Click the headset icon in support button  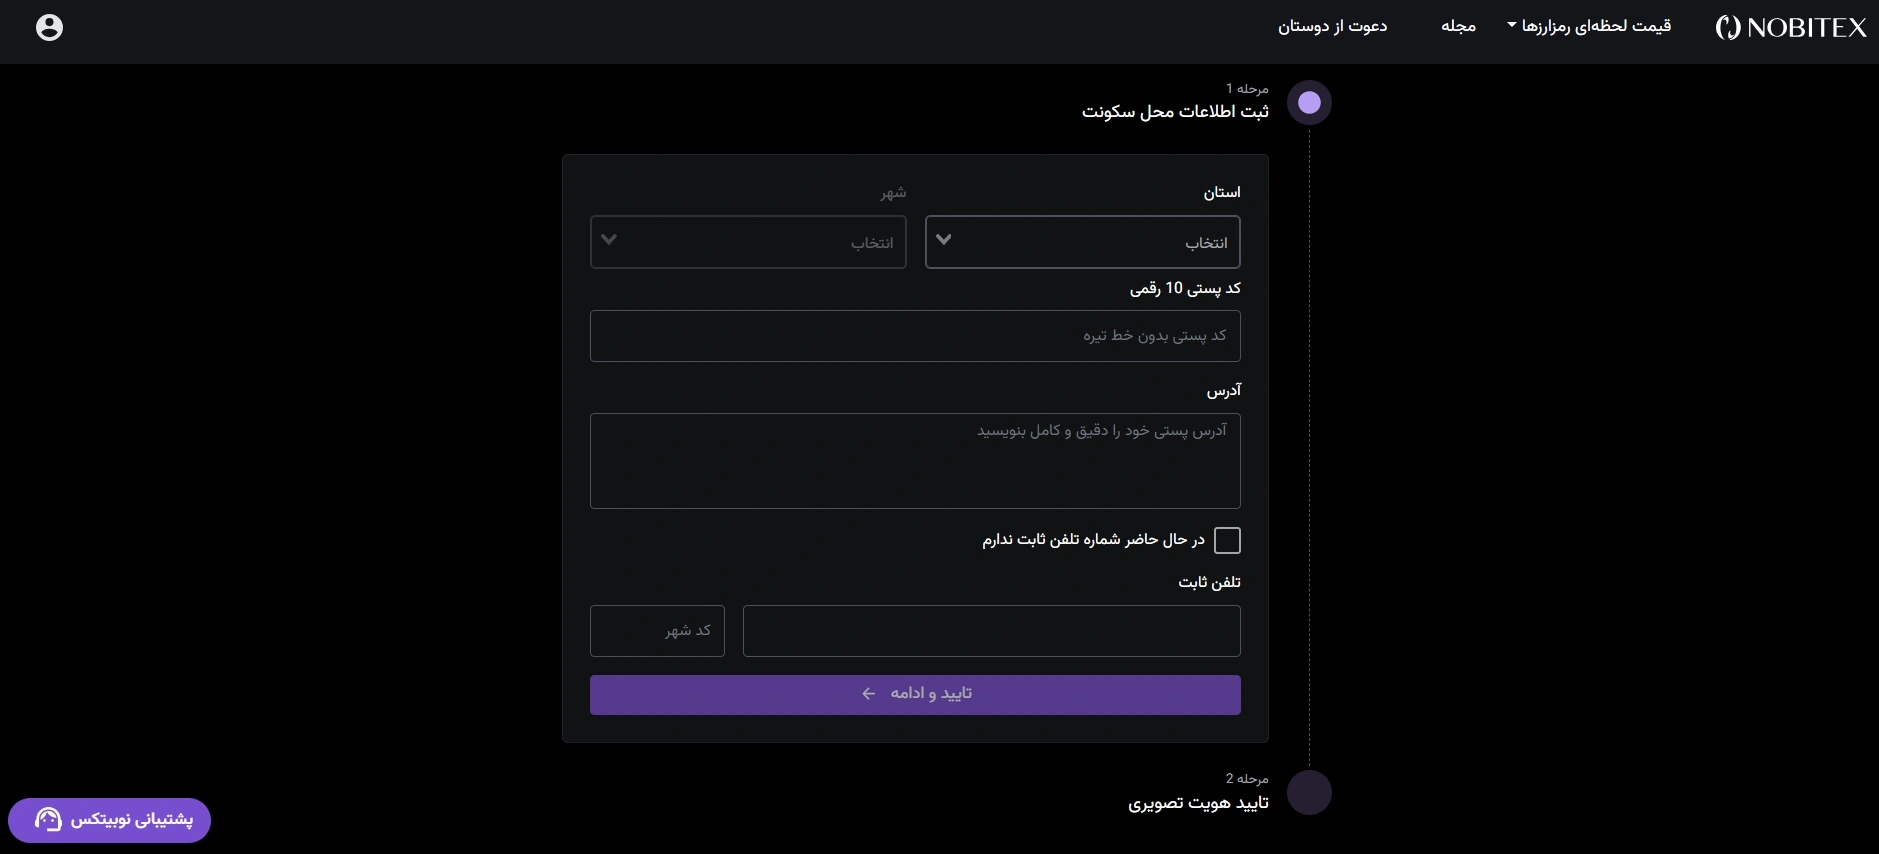click(x=48, y=819)
